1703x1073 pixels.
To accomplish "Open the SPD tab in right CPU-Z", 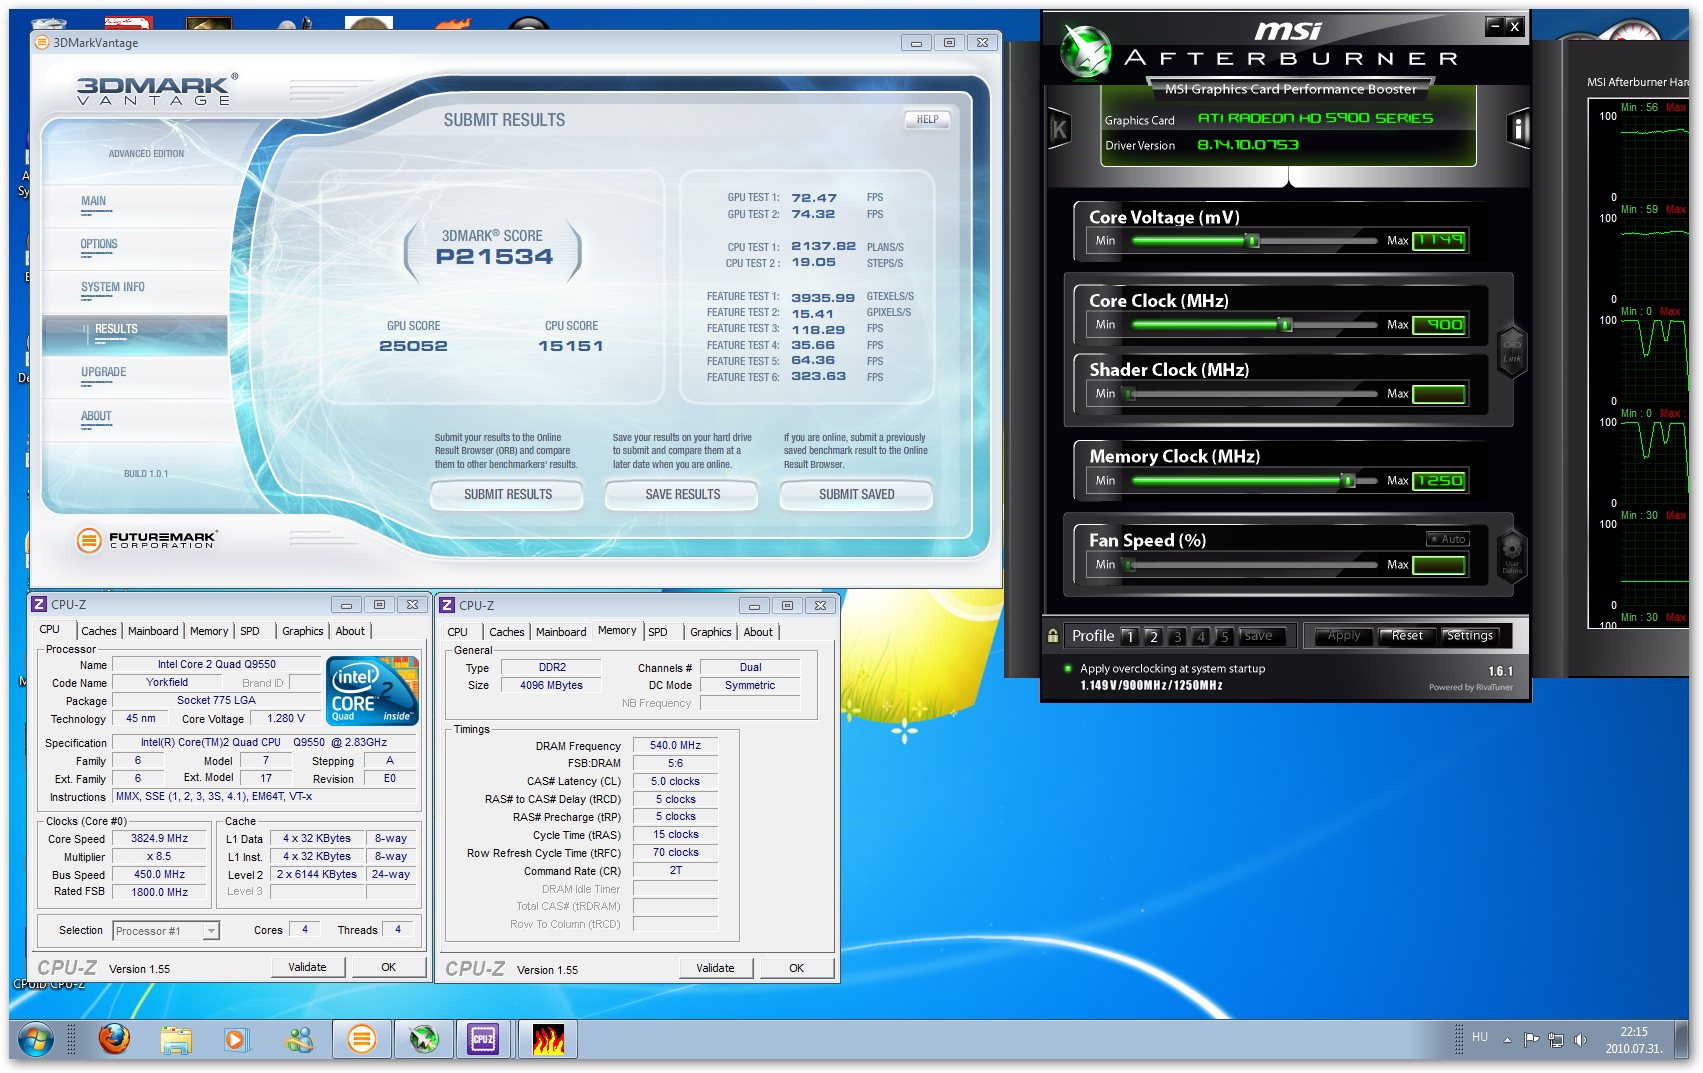I will (658, 632).
